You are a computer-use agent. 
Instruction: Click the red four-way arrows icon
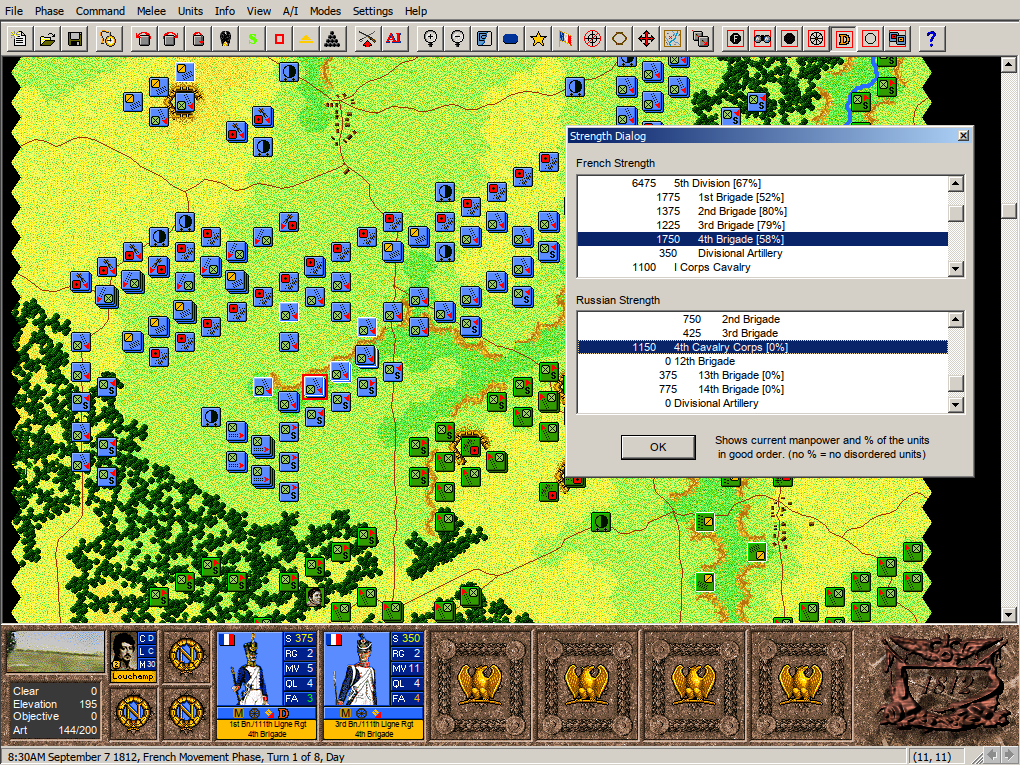[x=646, y=39]
